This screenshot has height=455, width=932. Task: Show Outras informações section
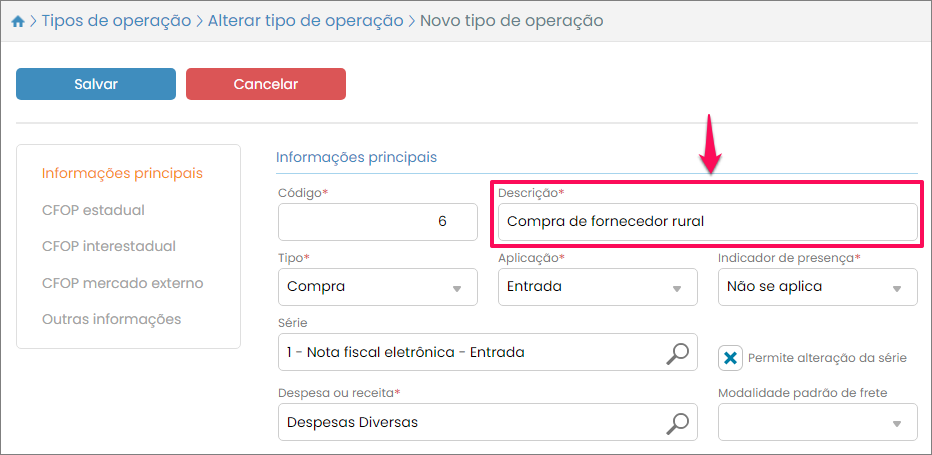111,319
